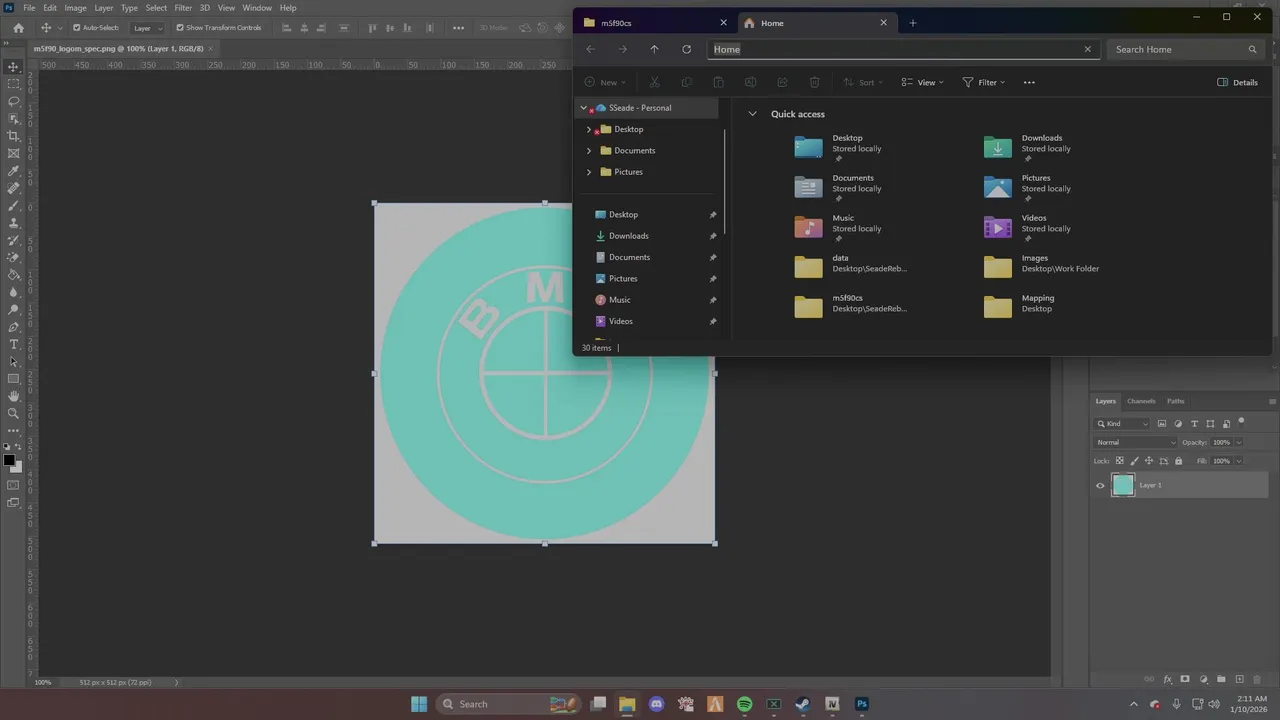
Task: Toggle lock all padlock icon
Action: coord(1178,461)
